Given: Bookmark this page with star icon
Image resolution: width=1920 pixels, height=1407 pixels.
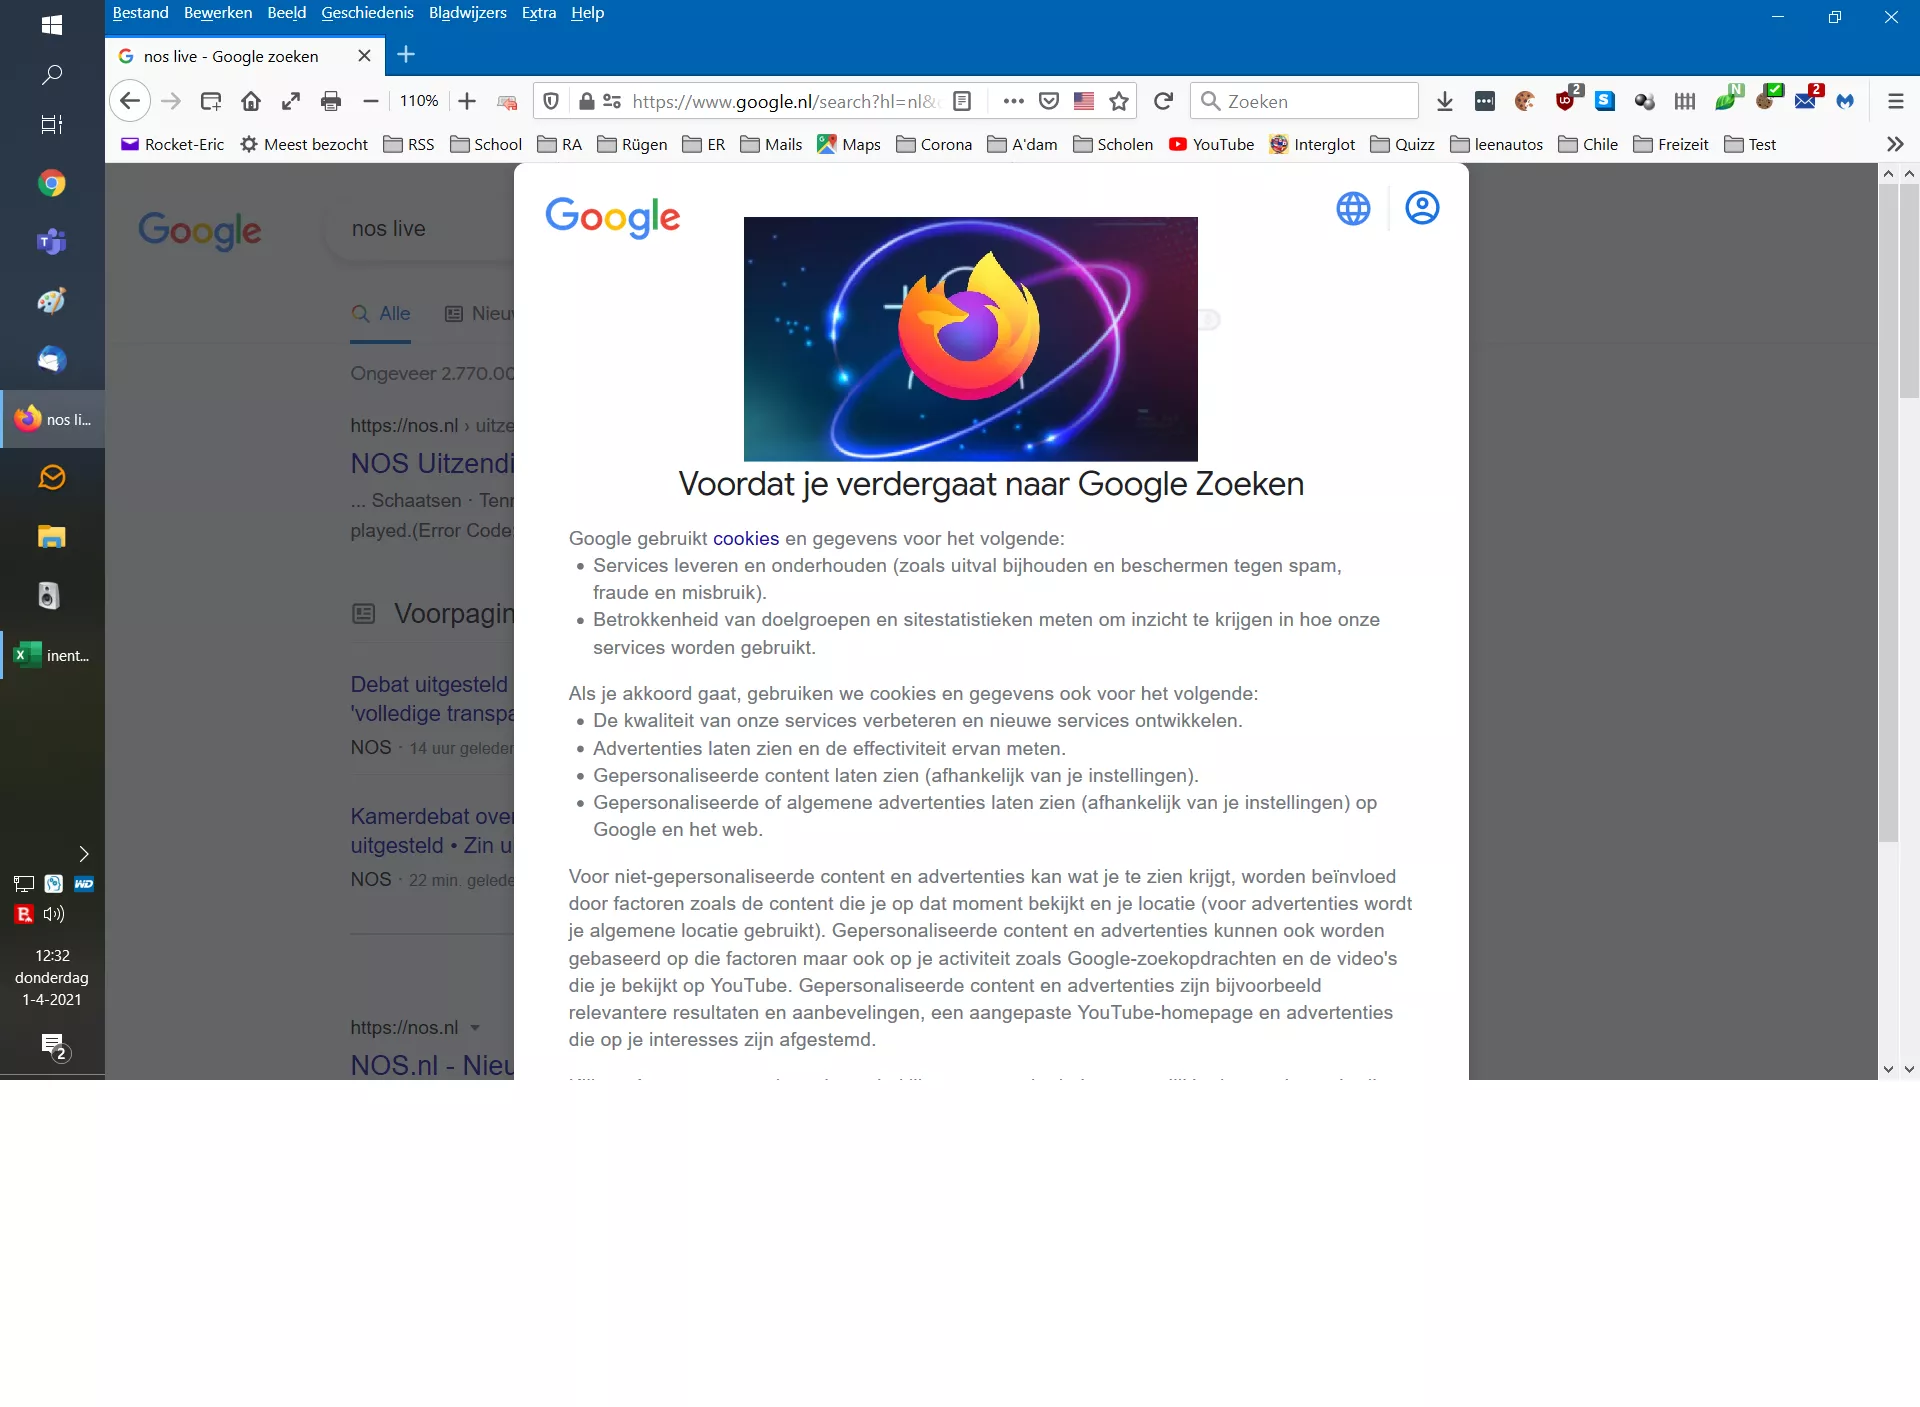Looking at the screenshot, I should point(1119,101).
